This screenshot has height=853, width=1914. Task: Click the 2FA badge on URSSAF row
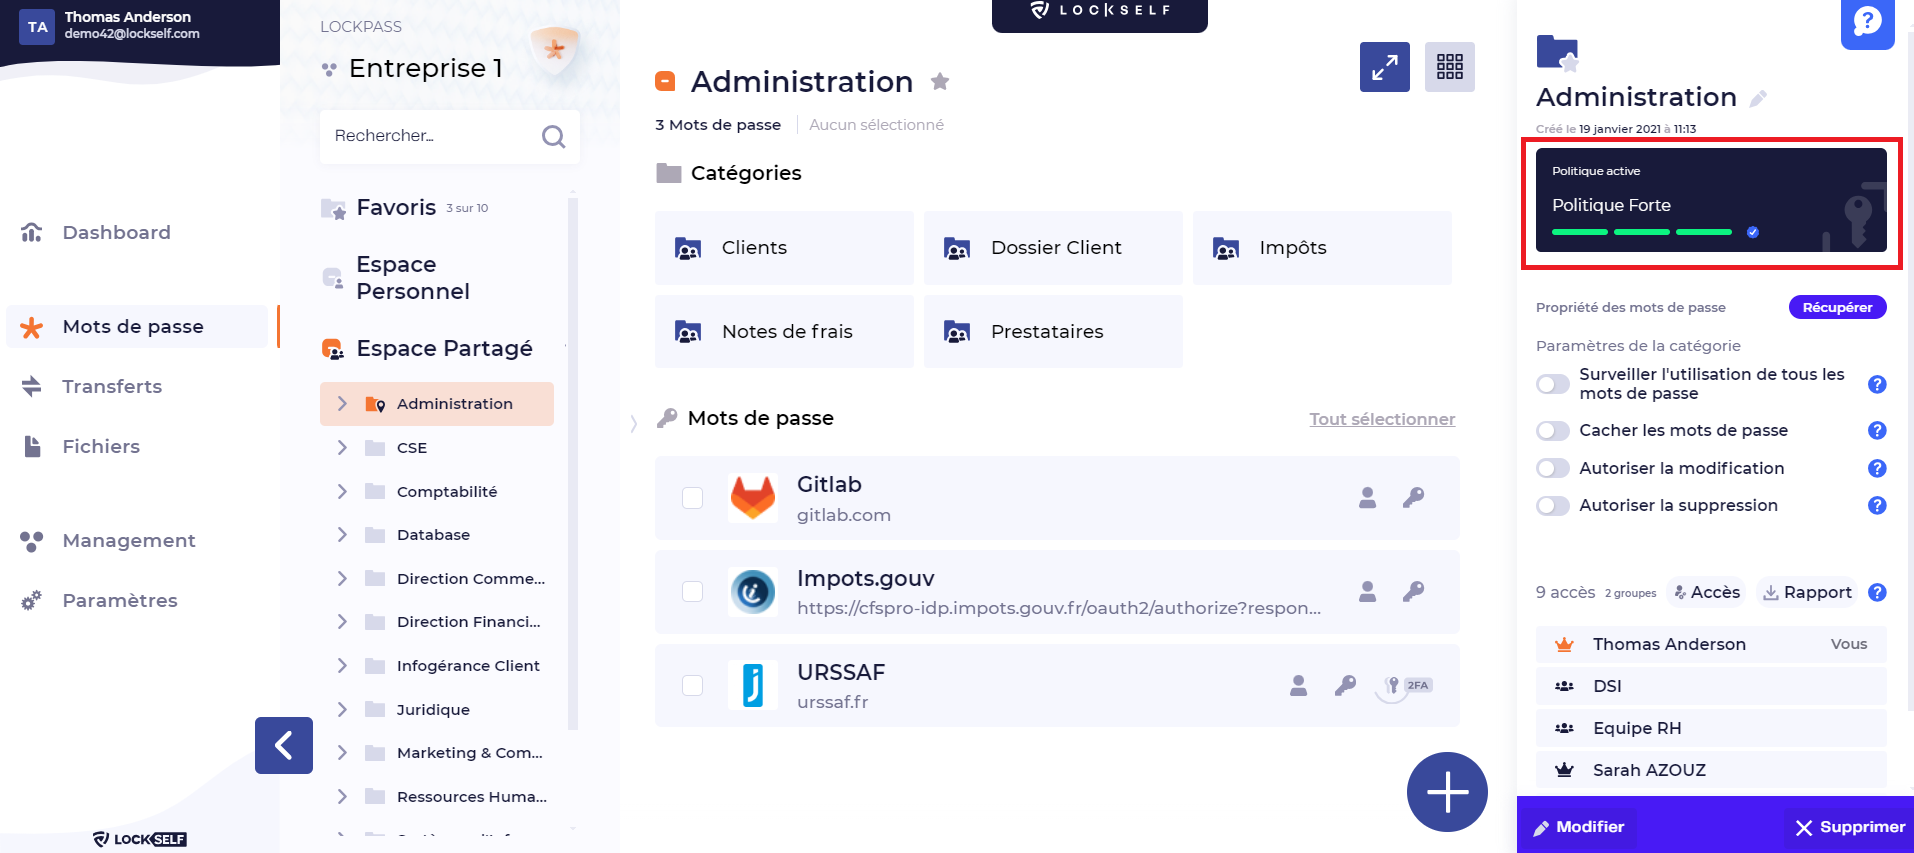click(1417, 685)
